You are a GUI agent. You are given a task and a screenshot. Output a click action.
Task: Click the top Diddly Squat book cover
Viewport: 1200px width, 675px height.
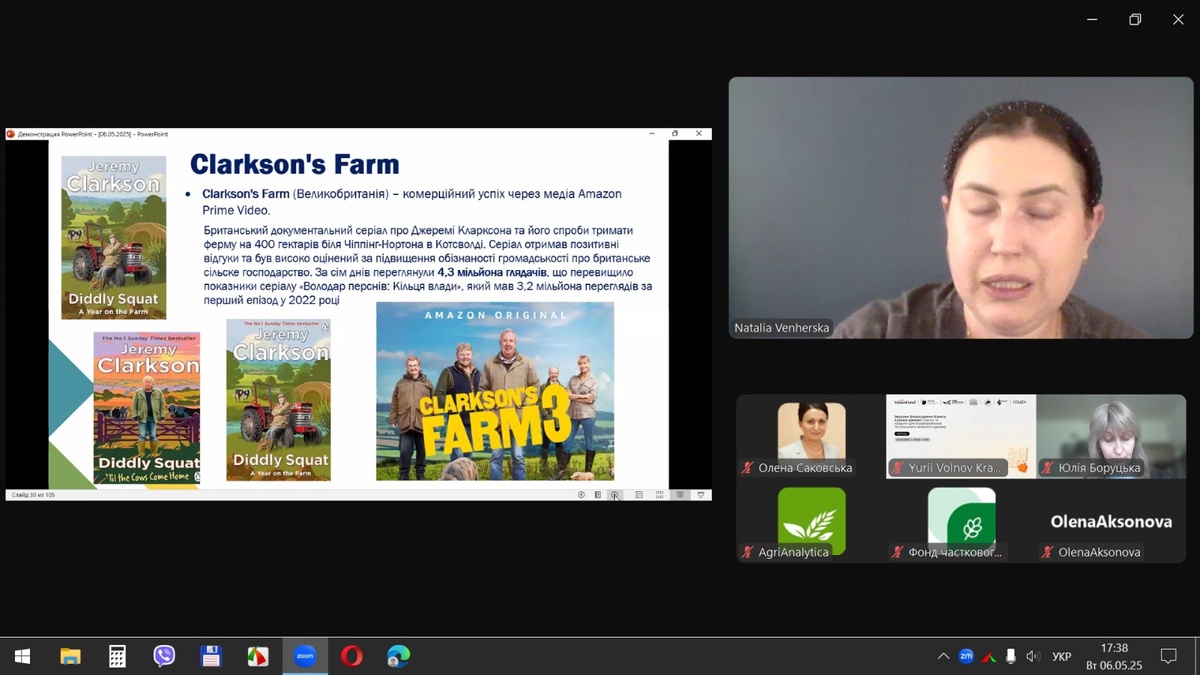click(114, 237)
